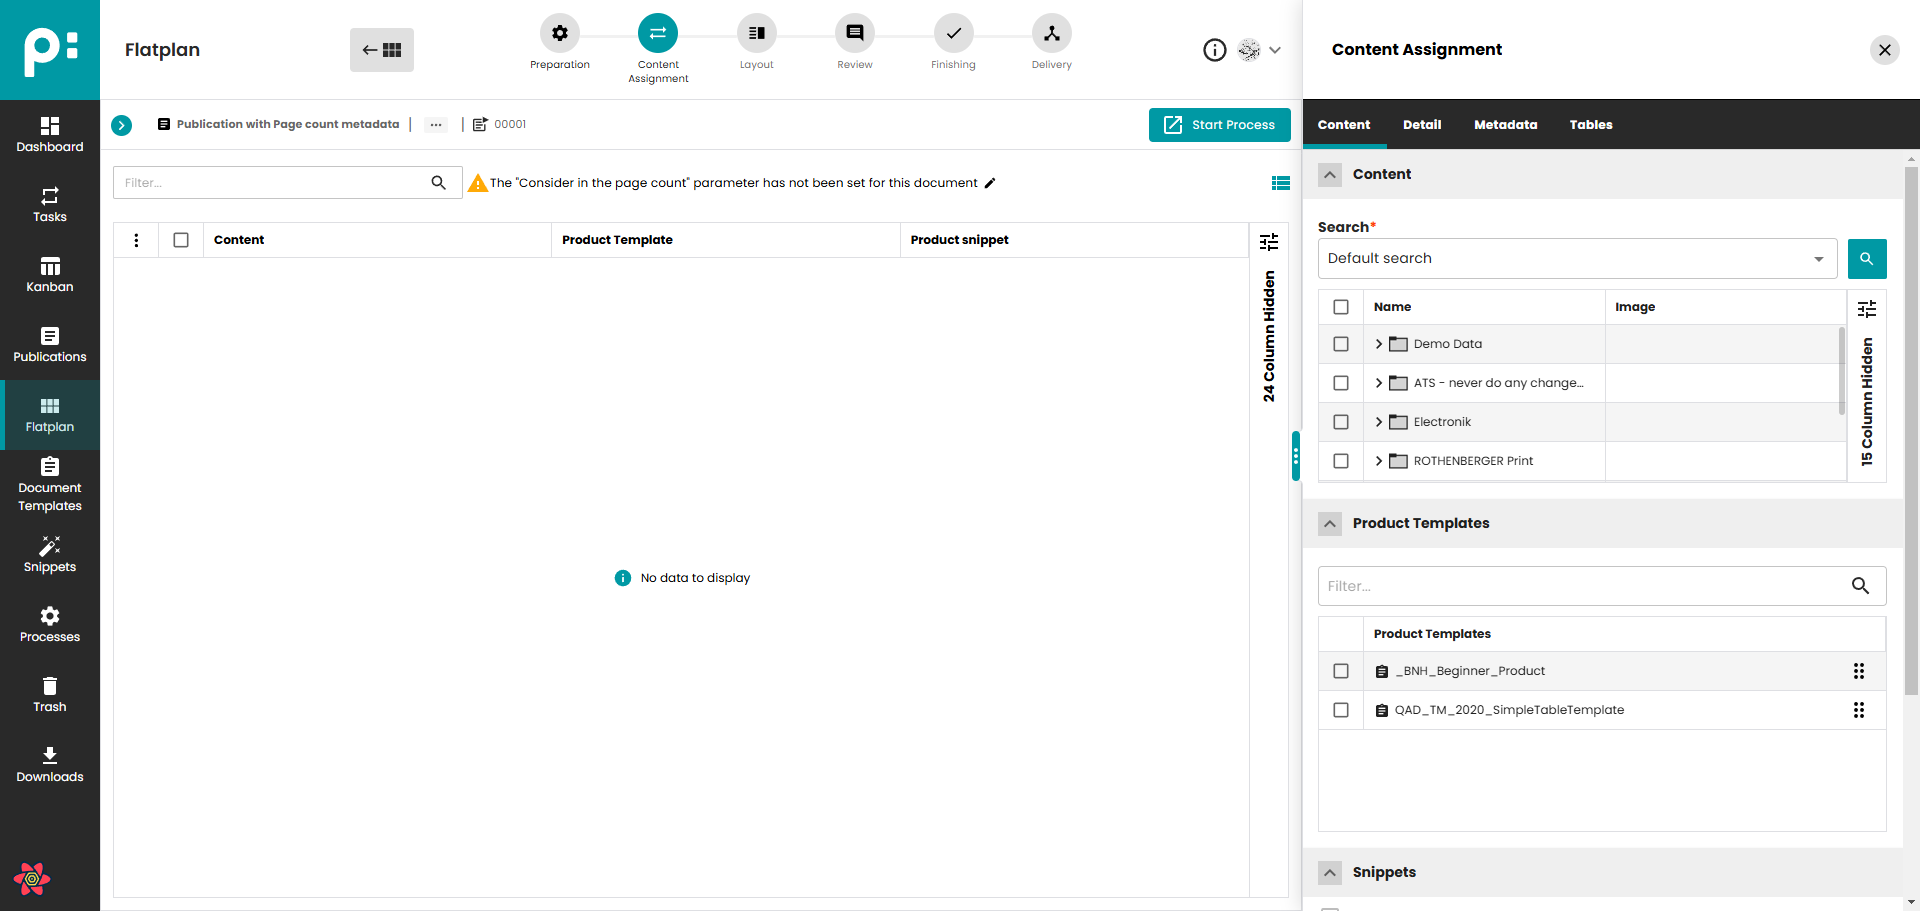The height and width of the screenshot is (911, 1920).
Task: Run the default search with magnifier button
Action: coord(1866,259)
